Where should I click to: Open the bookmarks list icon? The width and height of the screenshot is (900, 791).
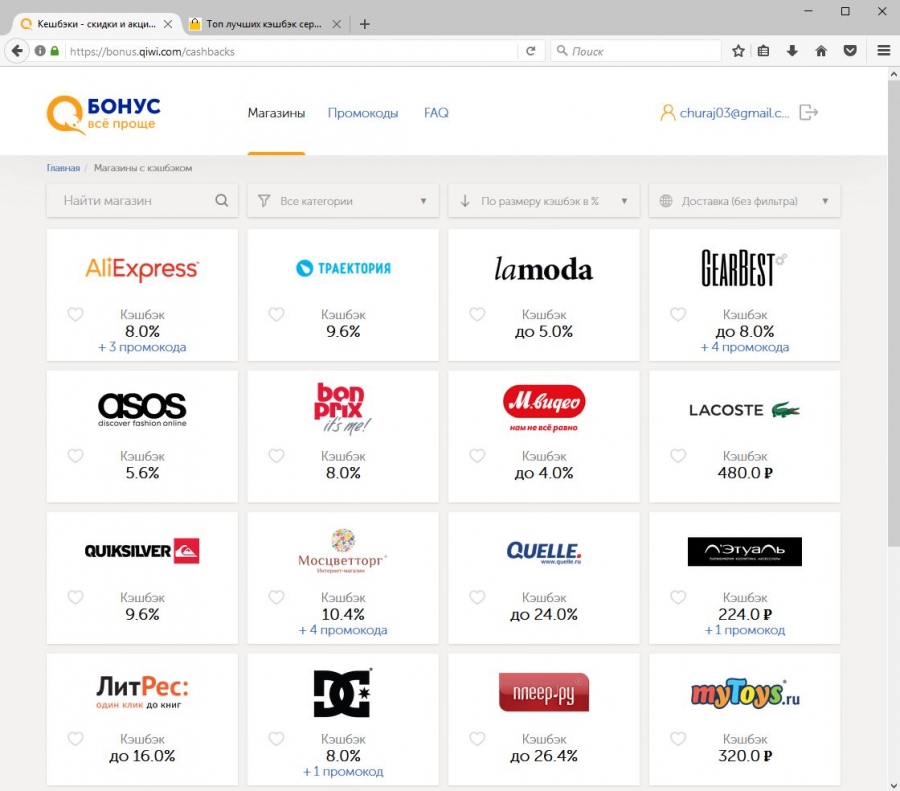tap(763, 51)
